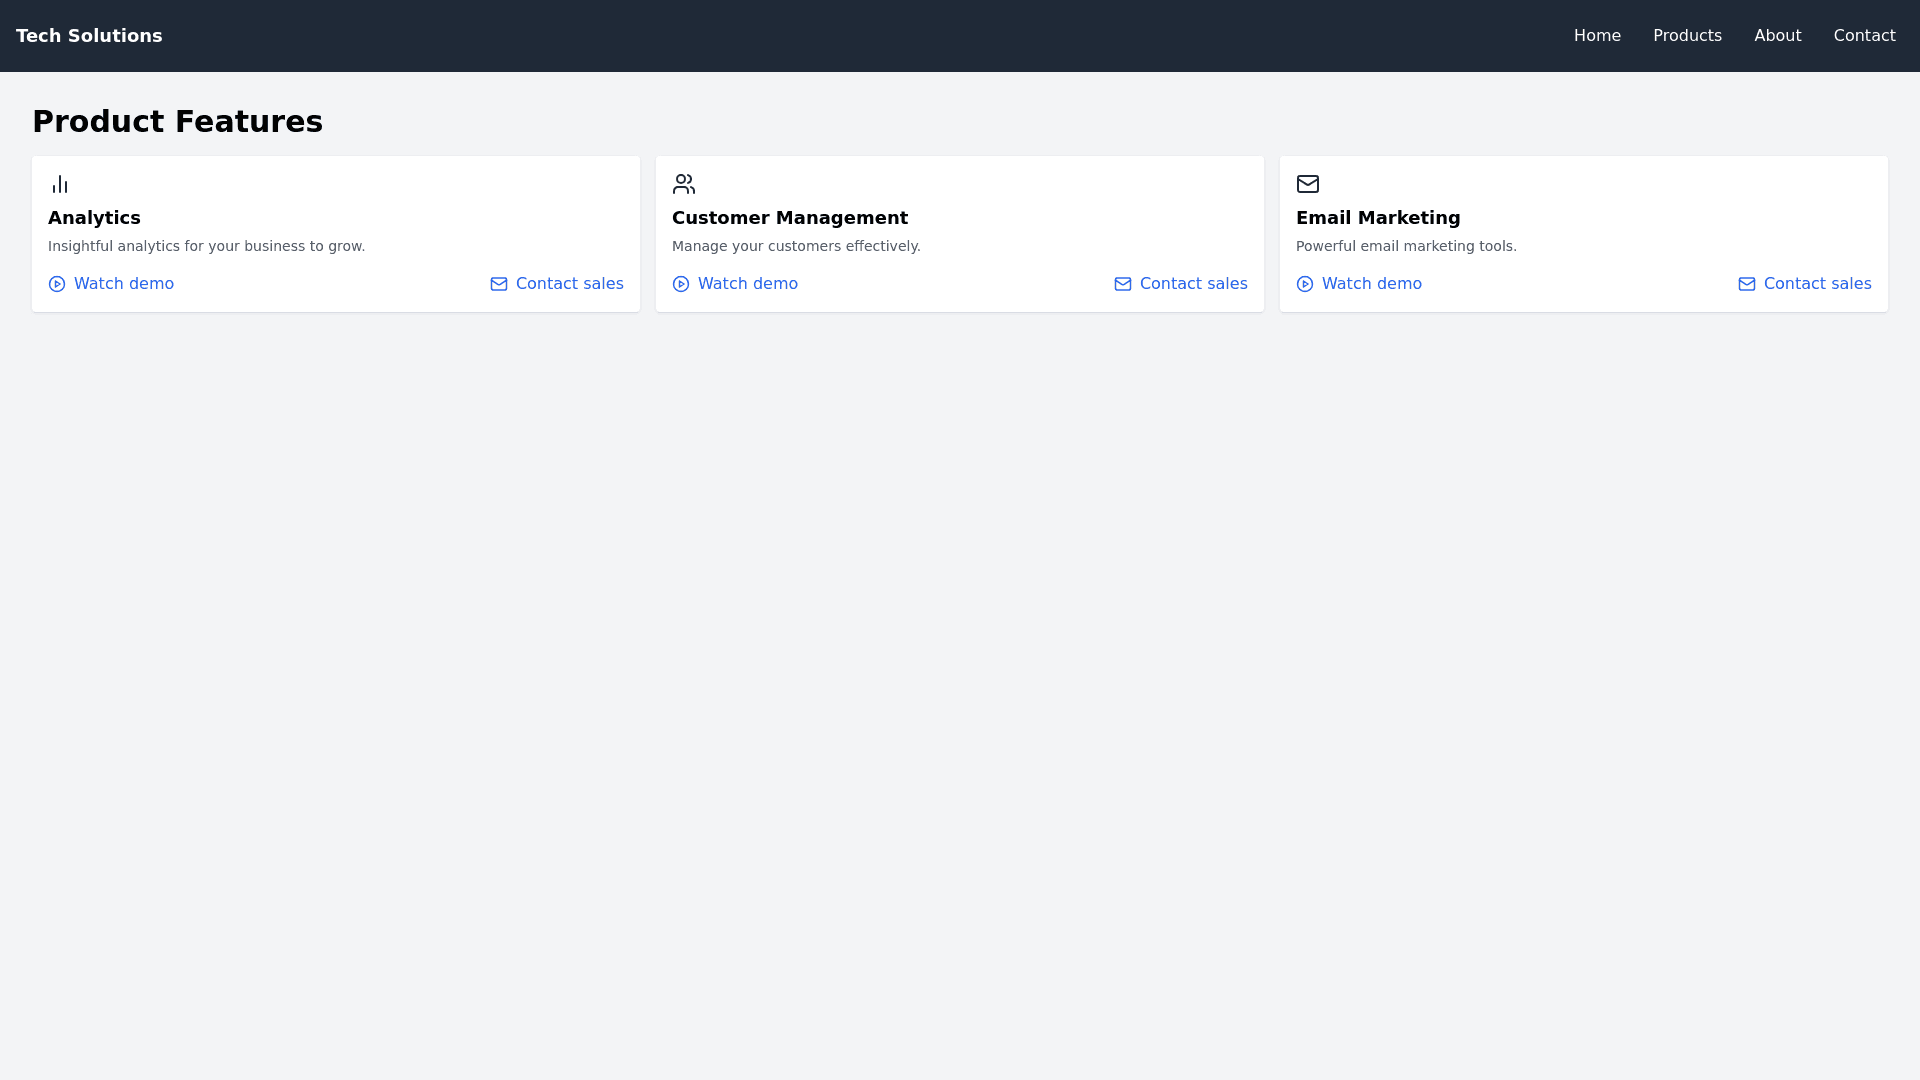Contact sales about Customer Management
The height and width of the screenshot is (1080, 1920).
(1193, 284)
